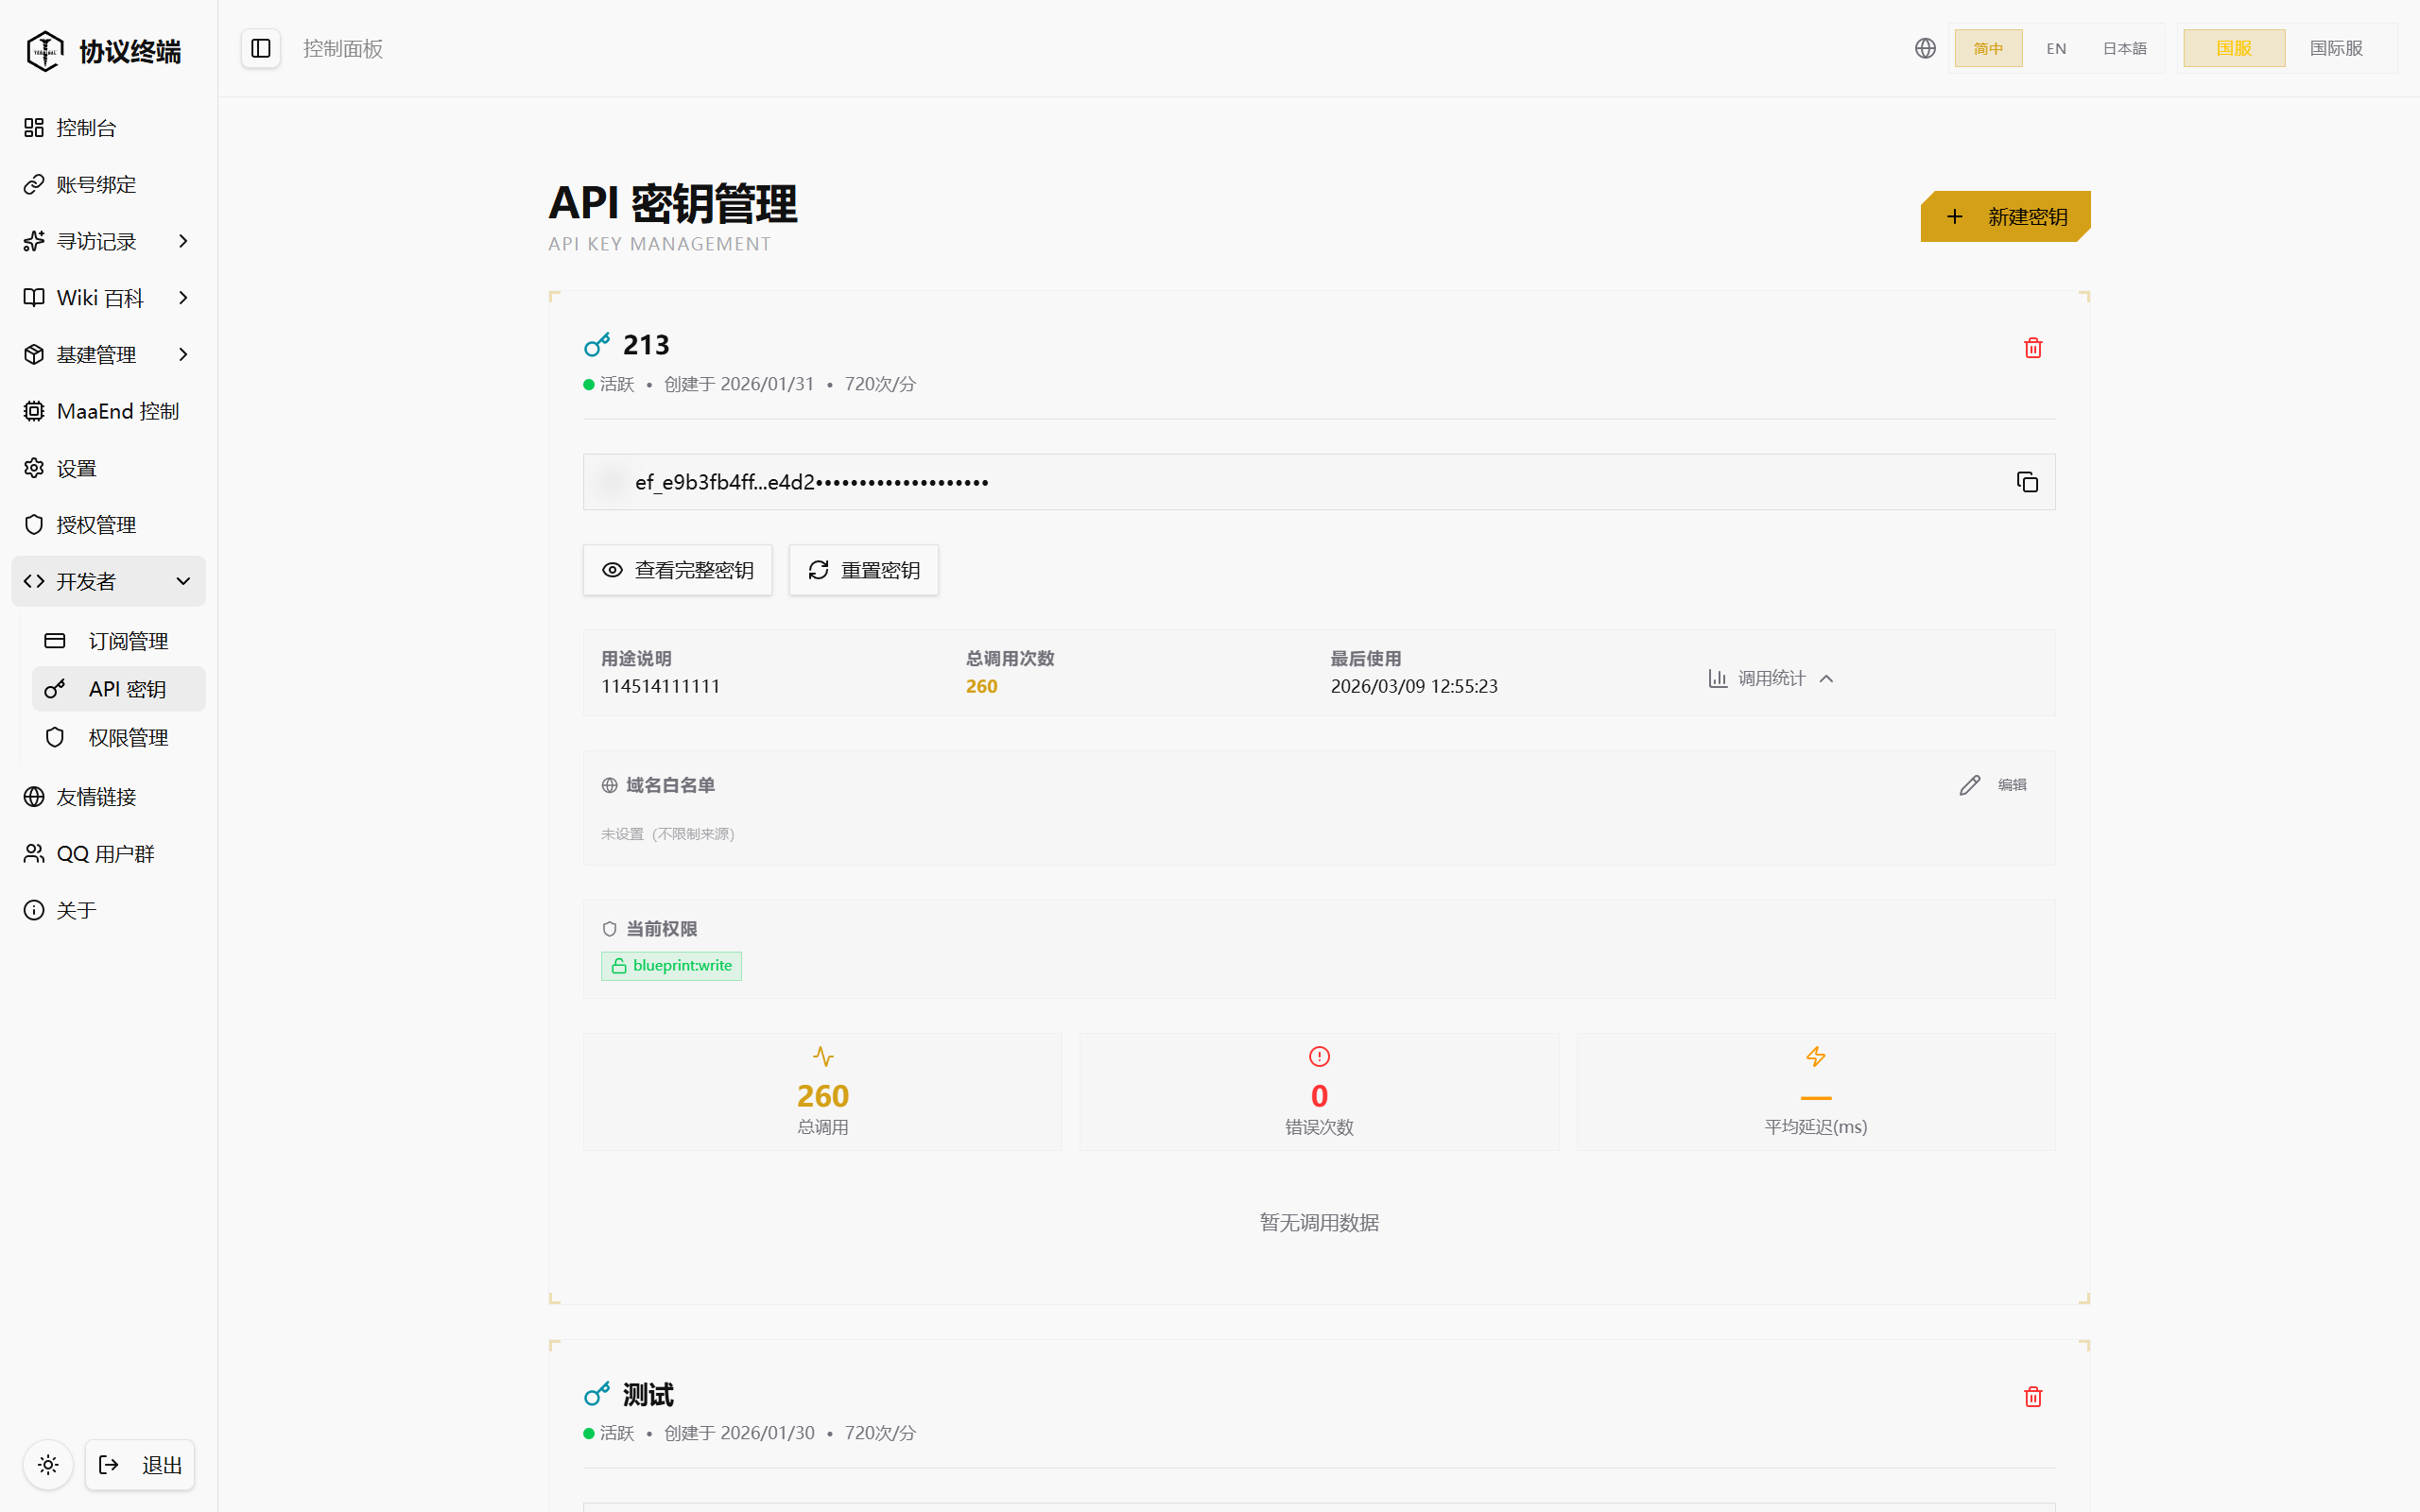Image resolution: width=2420 pixels, height=1512 pixels.
Task: Edit the 域名白名单
Action: point(1993,785)
